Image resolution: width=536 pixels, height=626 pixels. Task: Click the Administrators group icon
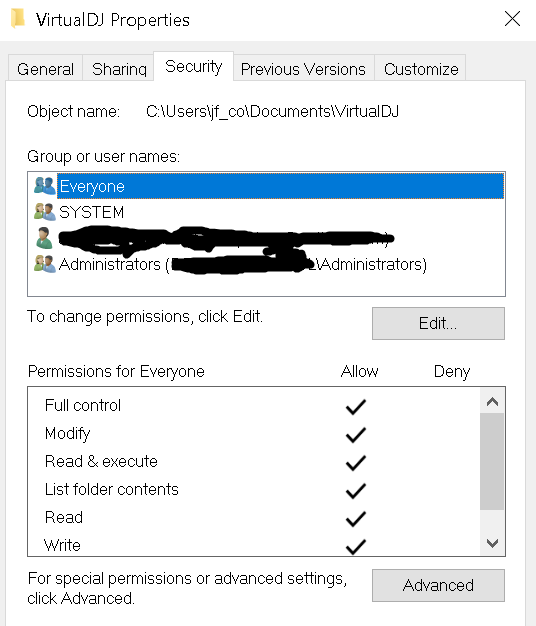(44, 264)
